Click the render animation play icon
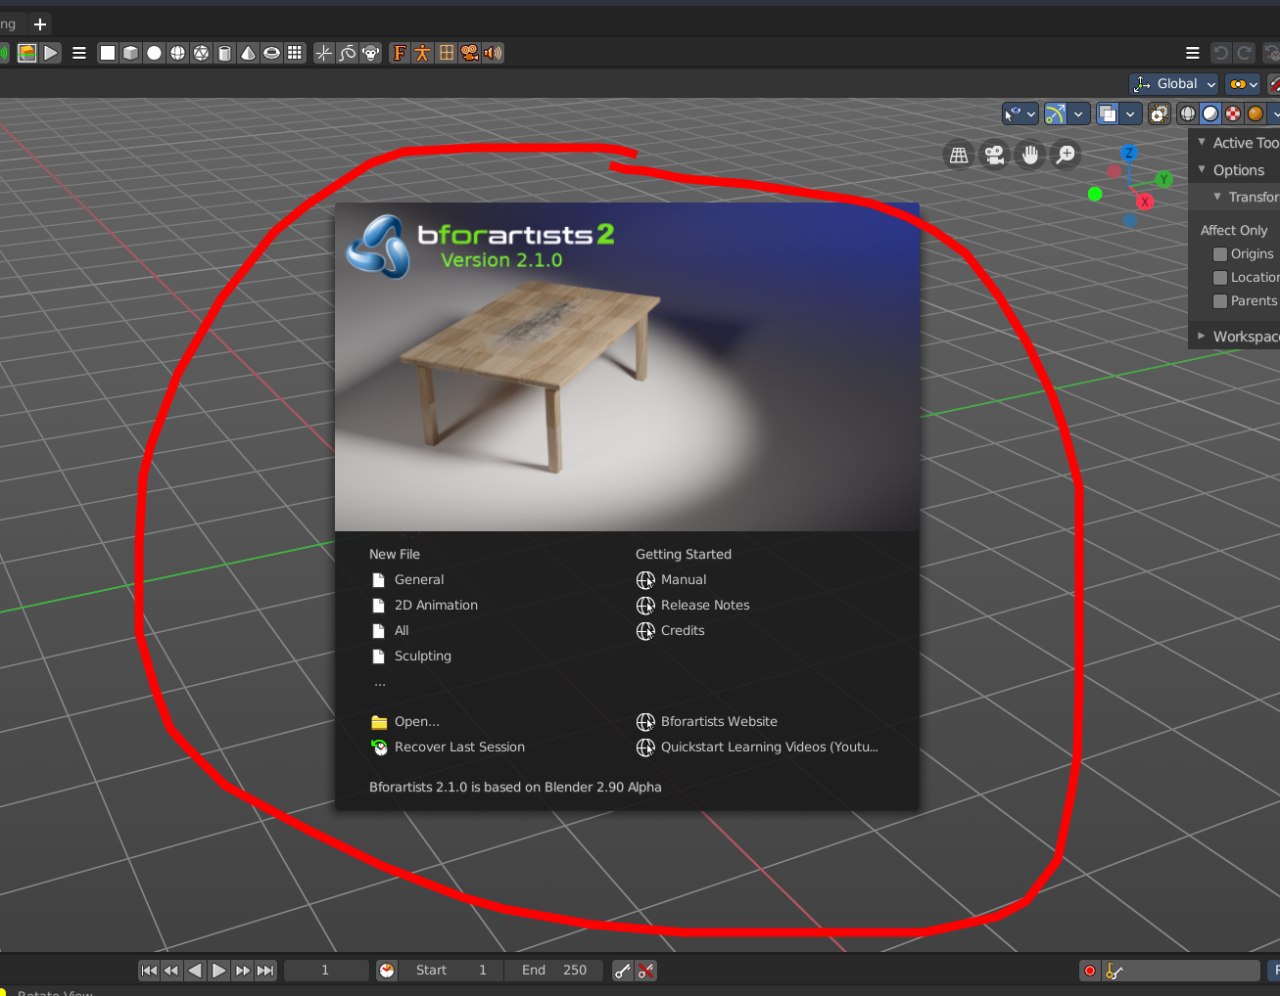Screen dimensions: 1280x996 coord(51,53)
